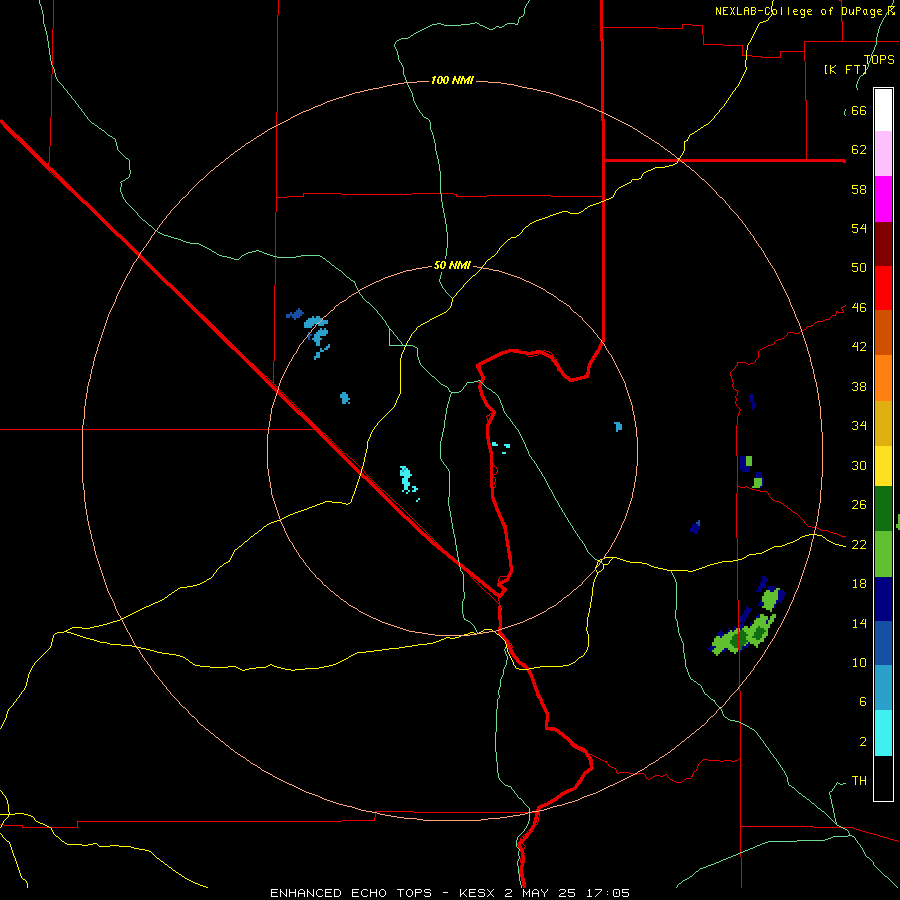This screenshot has height=900, width=900.
Task: Click the '50 NMI' range ring label
Action: pyautogui.click(x=452, y=265)
